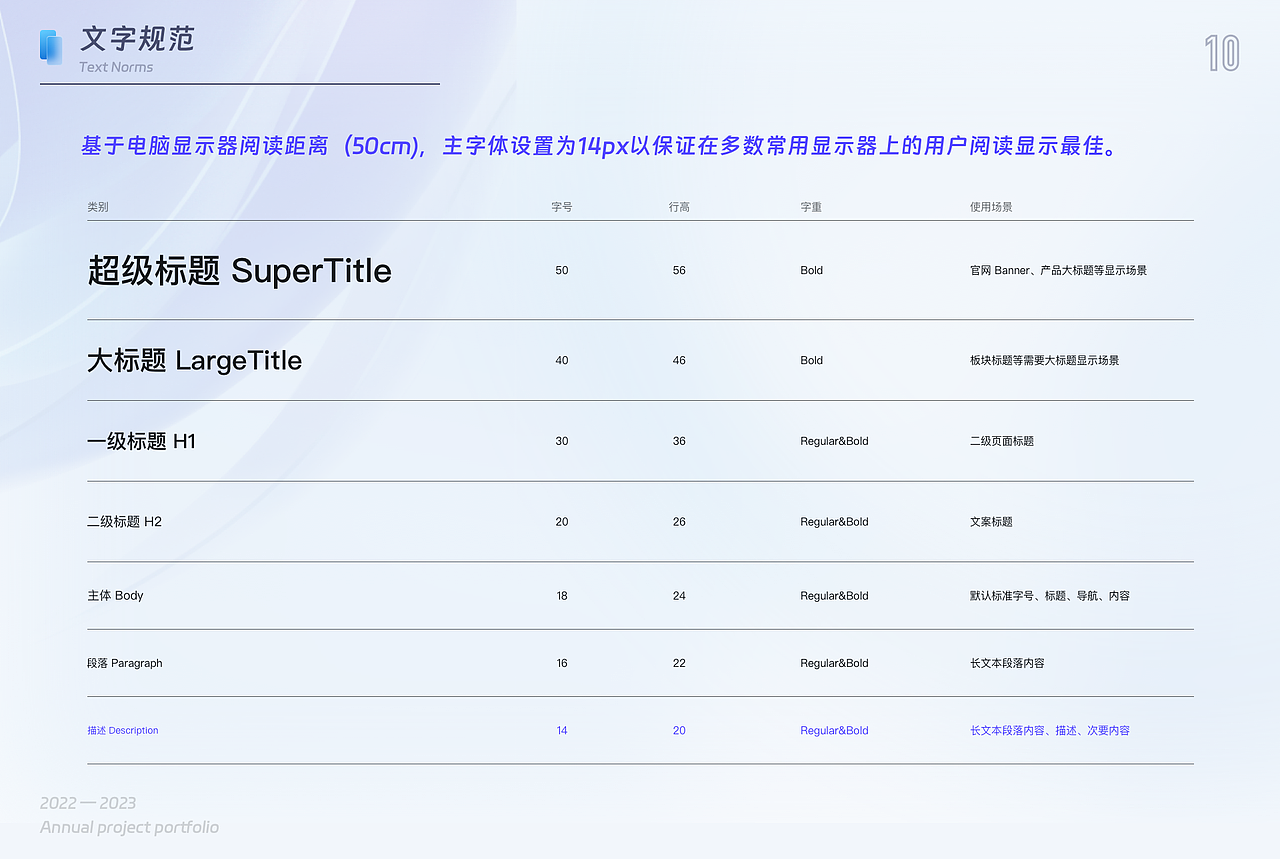Click 官网 Banner、产品大标题等显示场景 usage cell

click(1058, 270)
